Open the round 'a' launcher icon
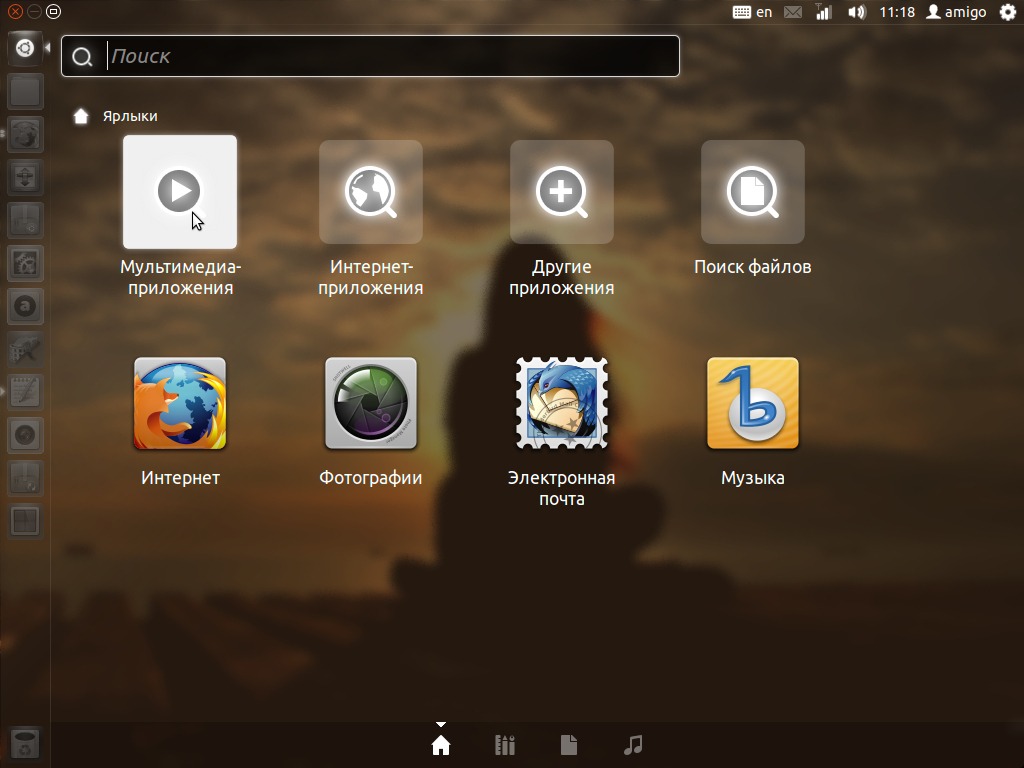Viewport: 1024px width, 768px height. [25, 306]
